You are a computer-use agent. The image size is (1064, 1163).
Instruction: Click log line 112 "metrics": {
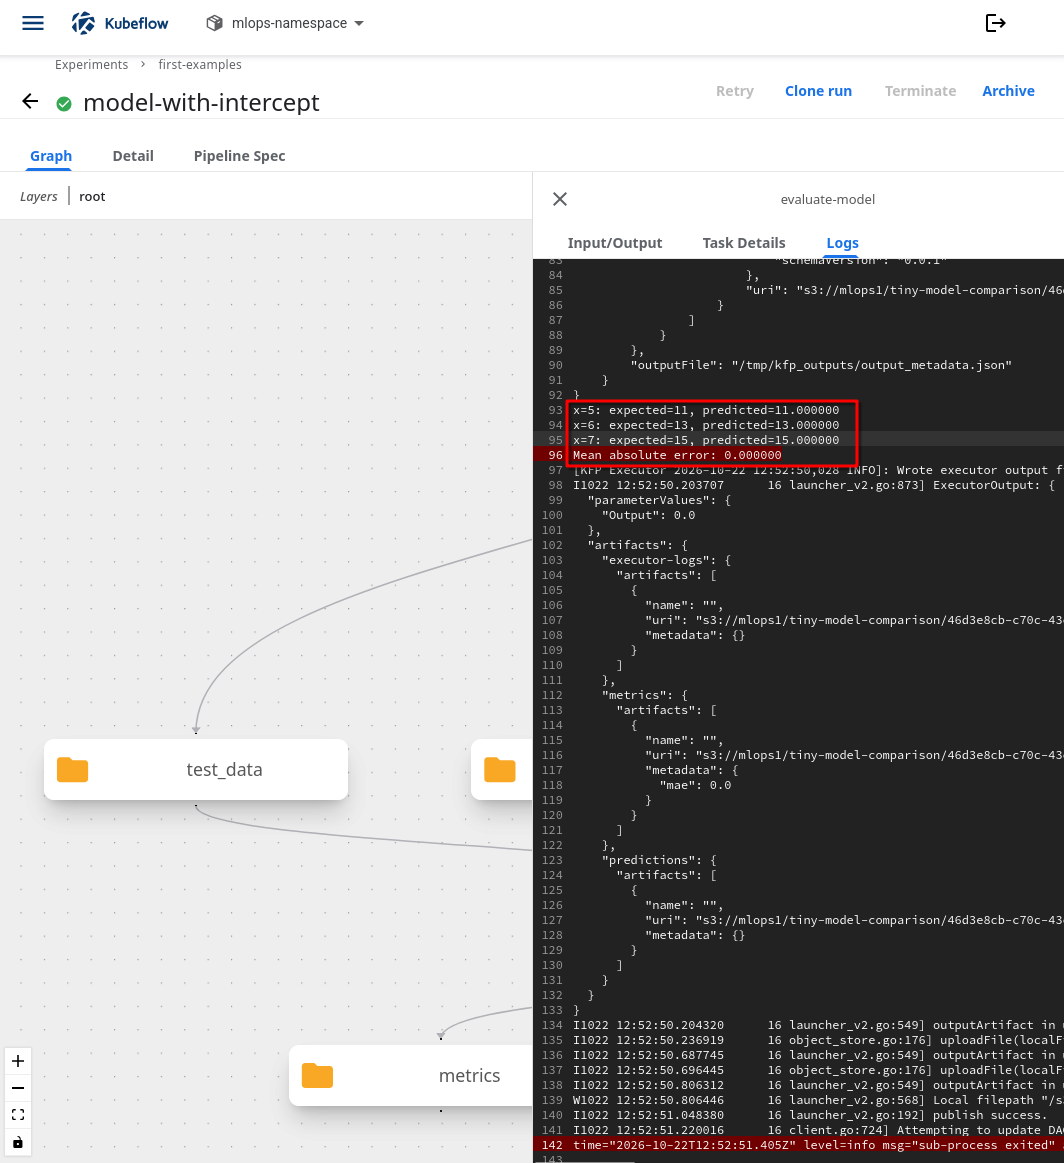(645, 695)
